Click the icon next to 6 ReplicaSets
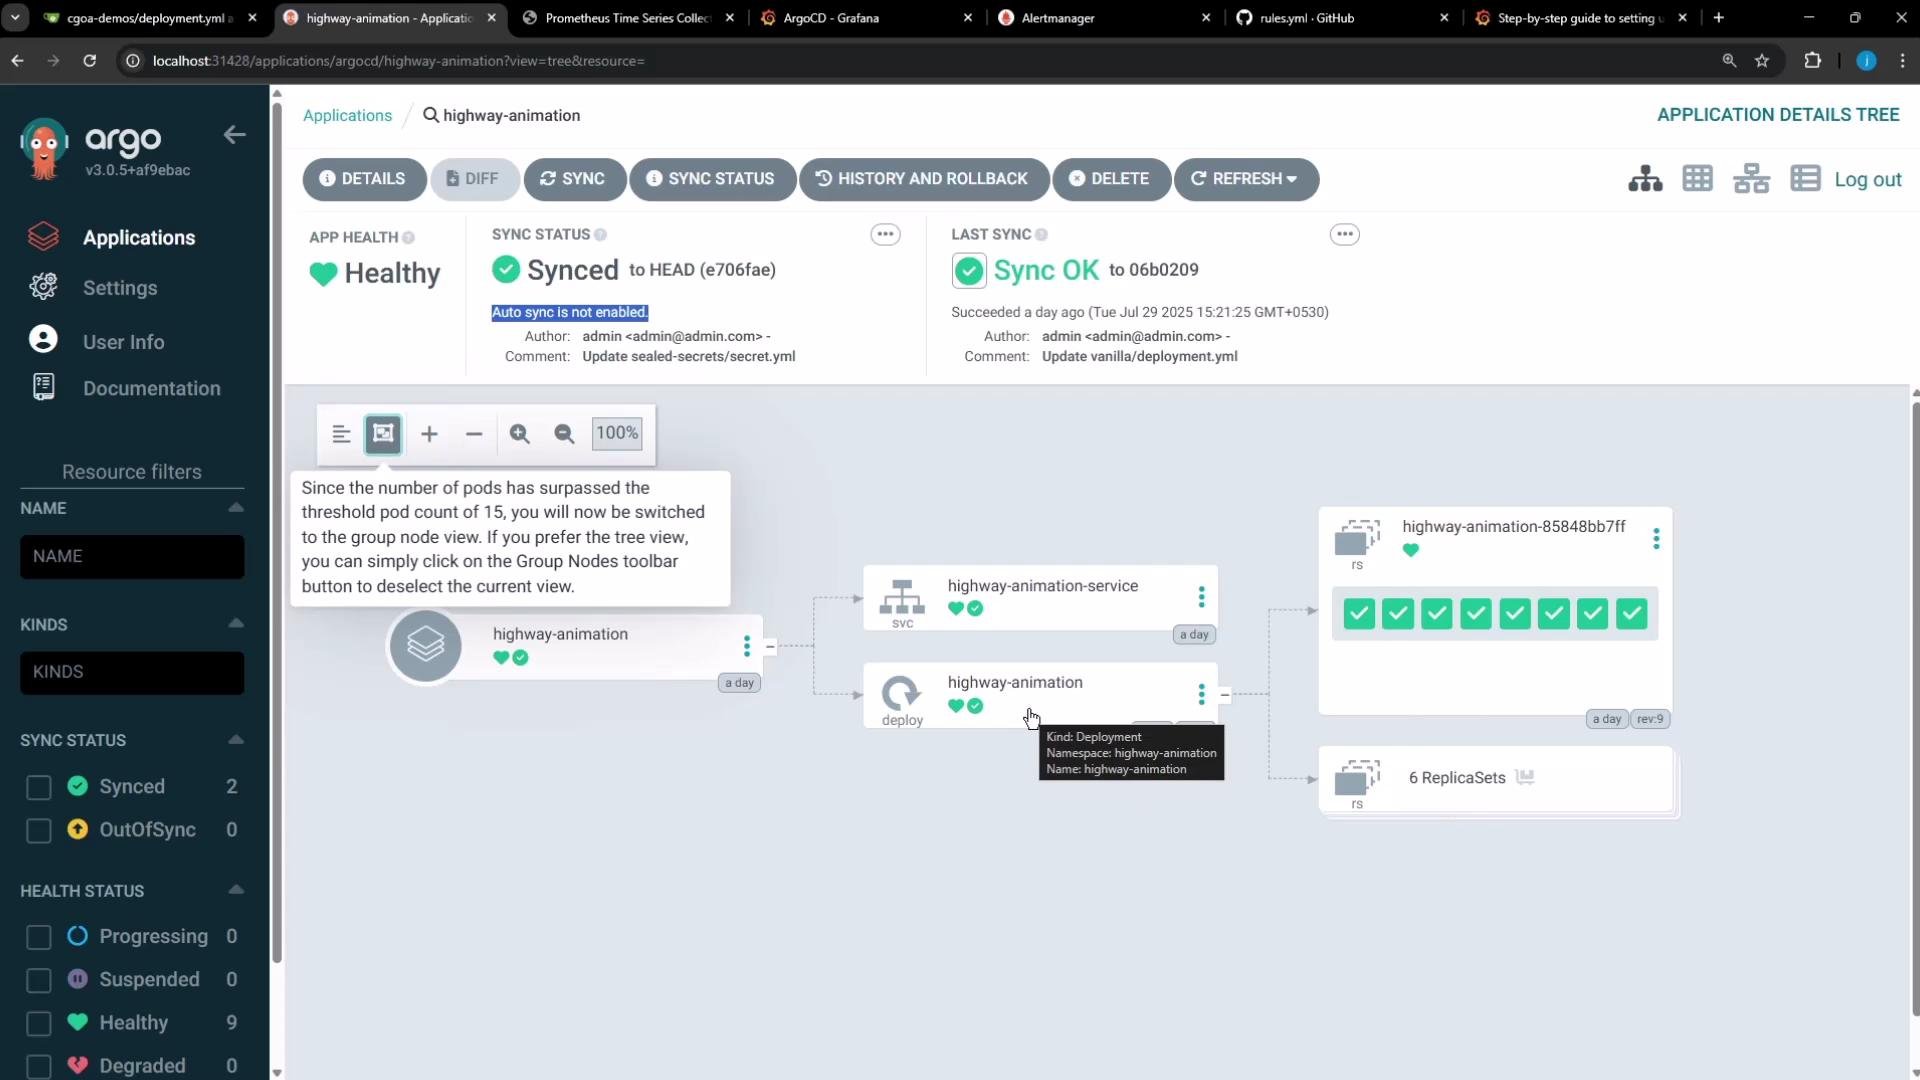Image resolution: width=1920 pixels, height=1080 pixels. tap(1525, 777)
